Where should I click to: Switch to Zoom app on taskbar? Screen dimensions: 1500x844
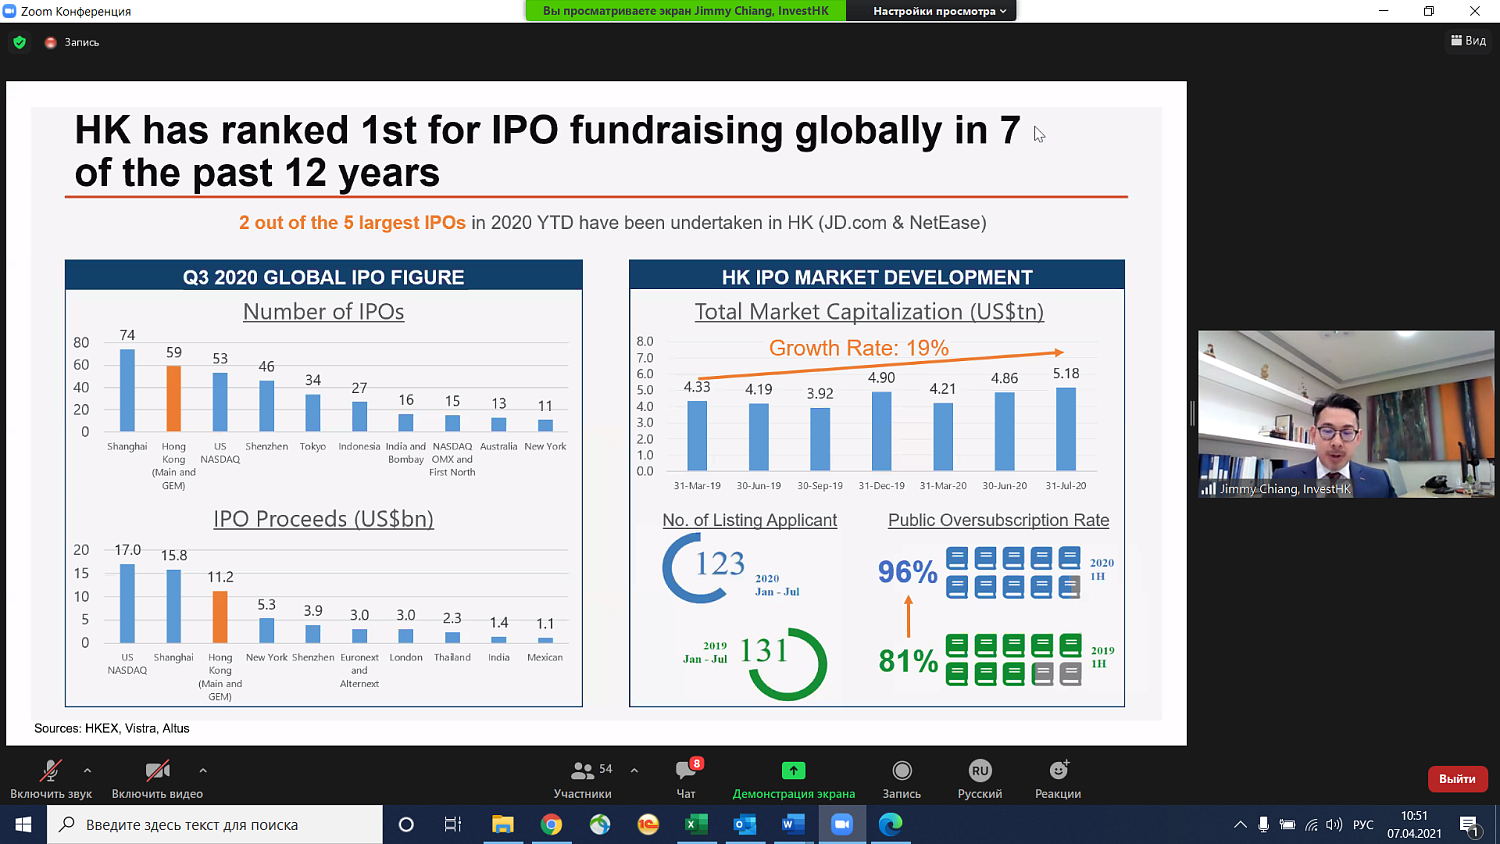click(842, 824)
